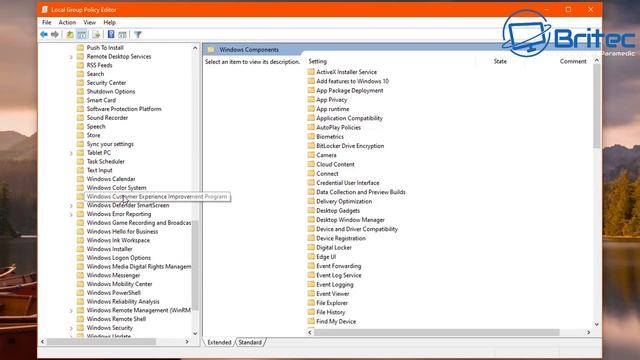Select BitLocker Drive Encryption setting
This screenshot has width=640, height=360.
point(350,146)
